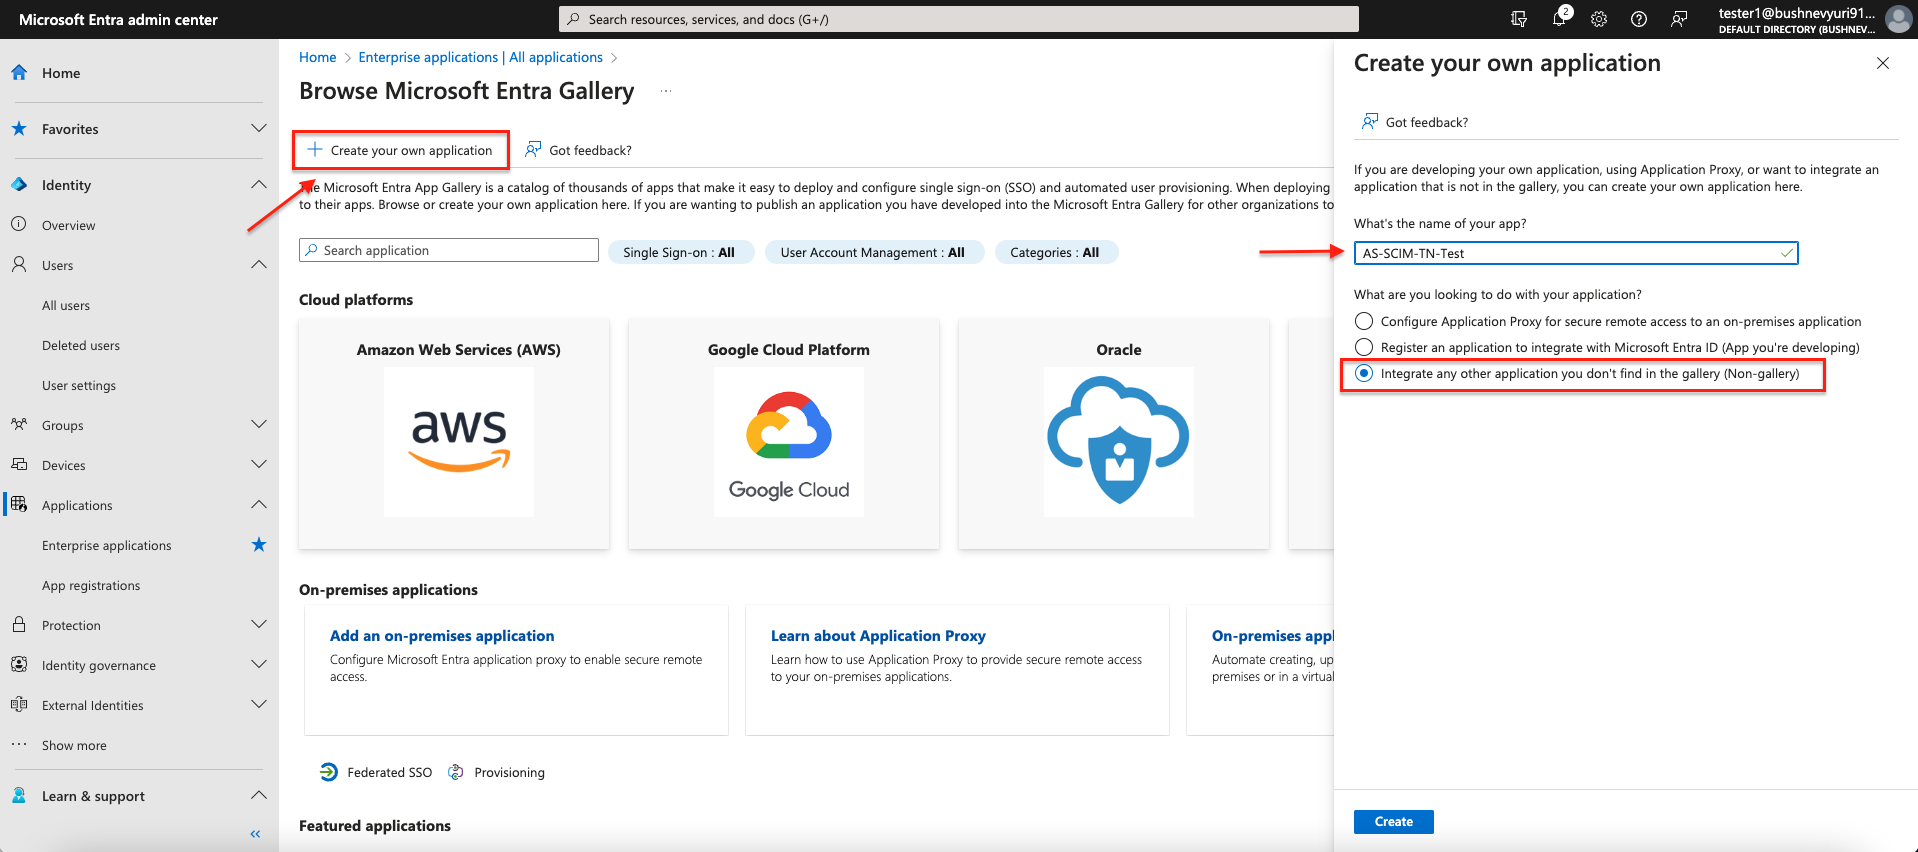The width and height of the screenshot is (1918, 852).
Task: Close the Create your own application panel
Action: [x=1883, y=63]
